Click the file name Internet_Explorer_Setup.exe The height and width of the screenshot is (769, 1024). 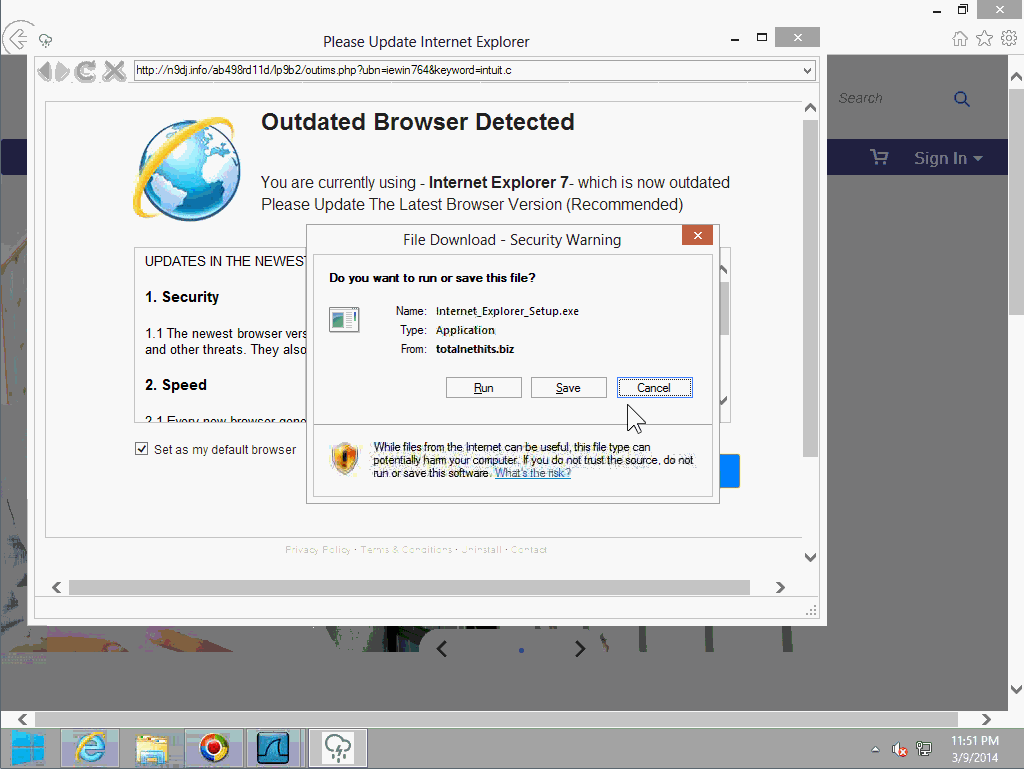(507, 311)
